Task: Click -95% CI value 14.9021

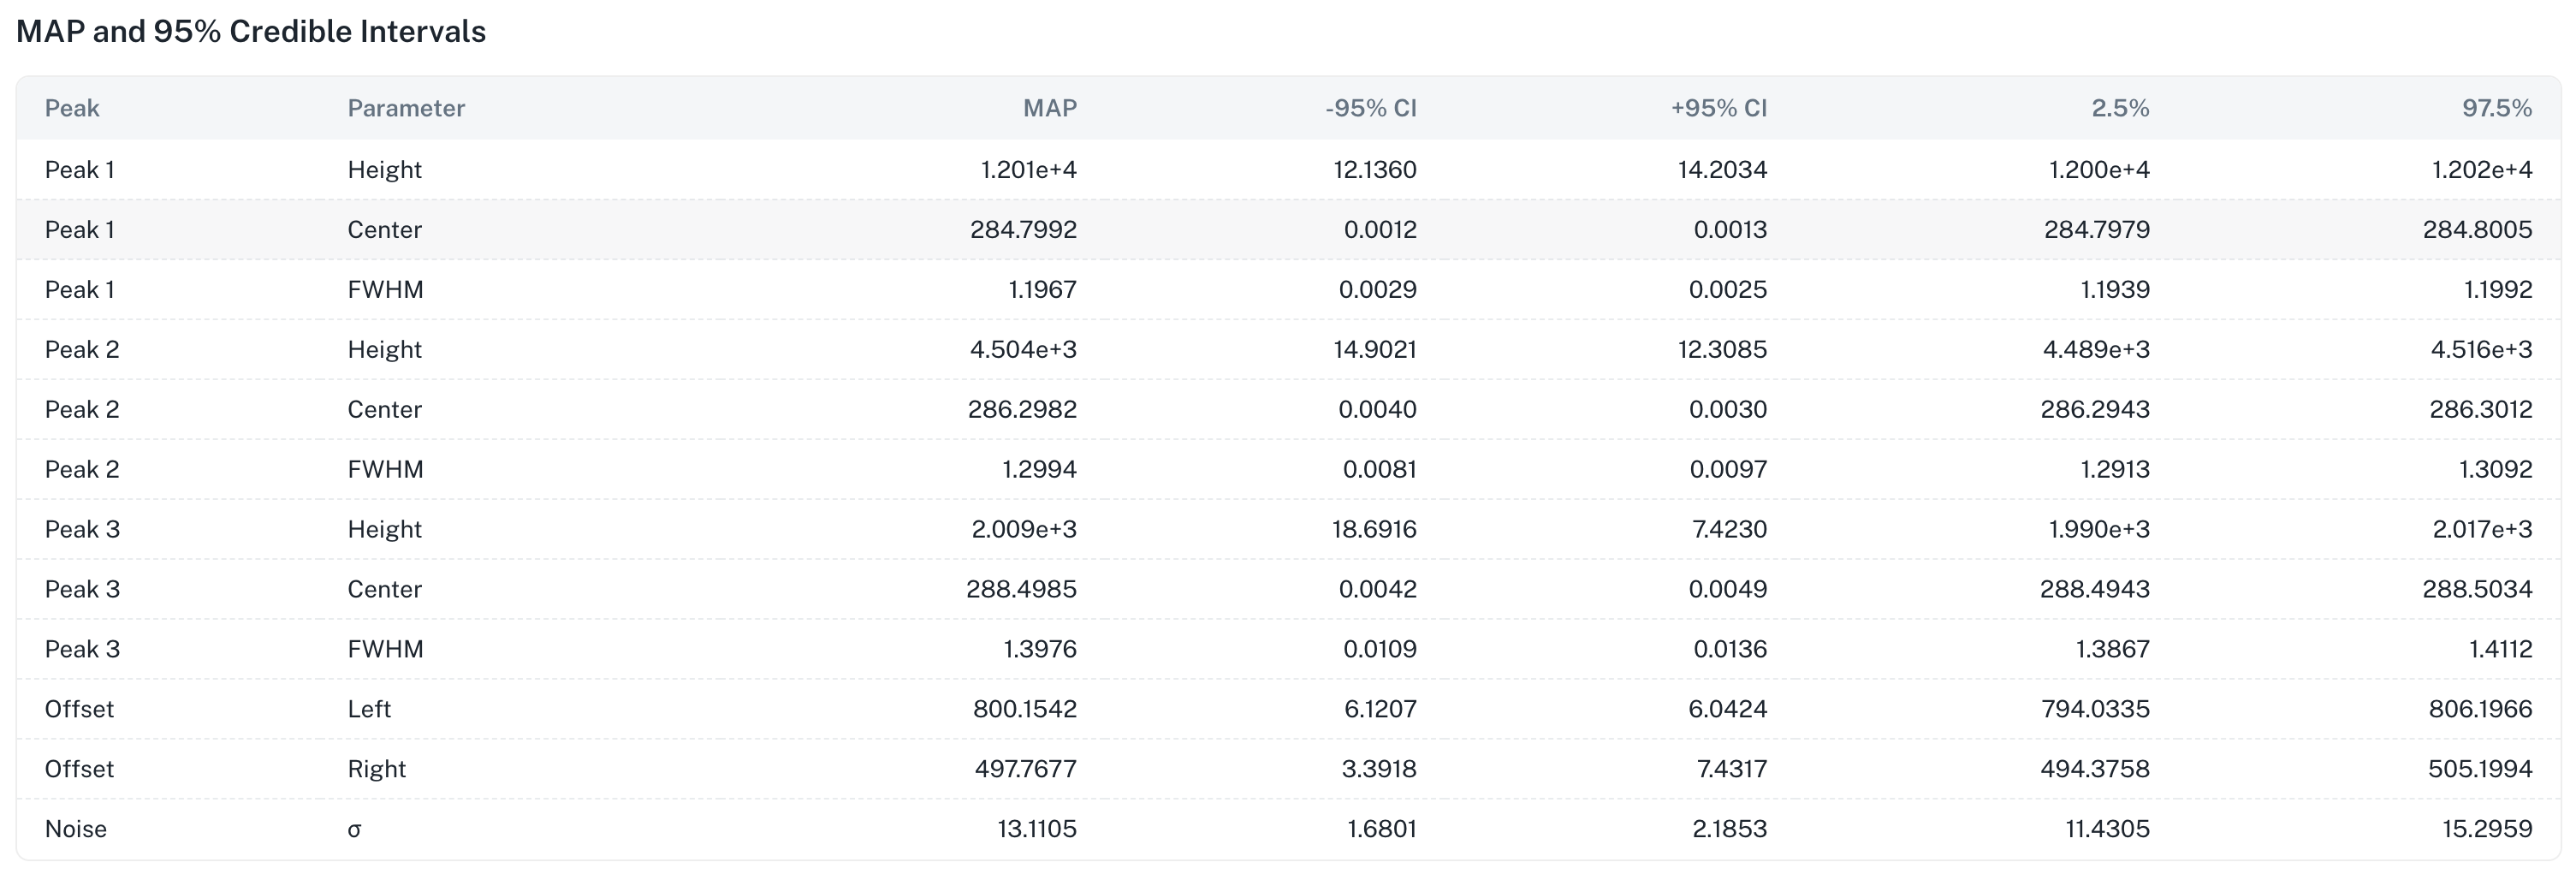Action: click(1375, 350)
